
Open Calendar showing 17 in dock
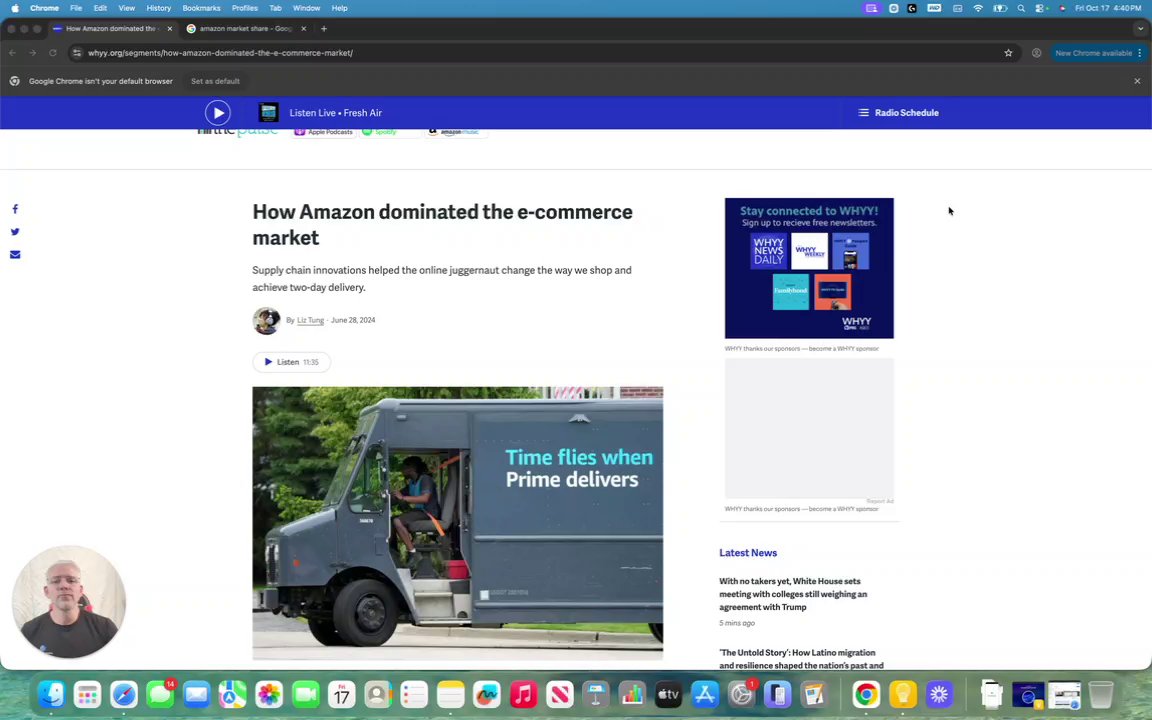click(342, 694)
